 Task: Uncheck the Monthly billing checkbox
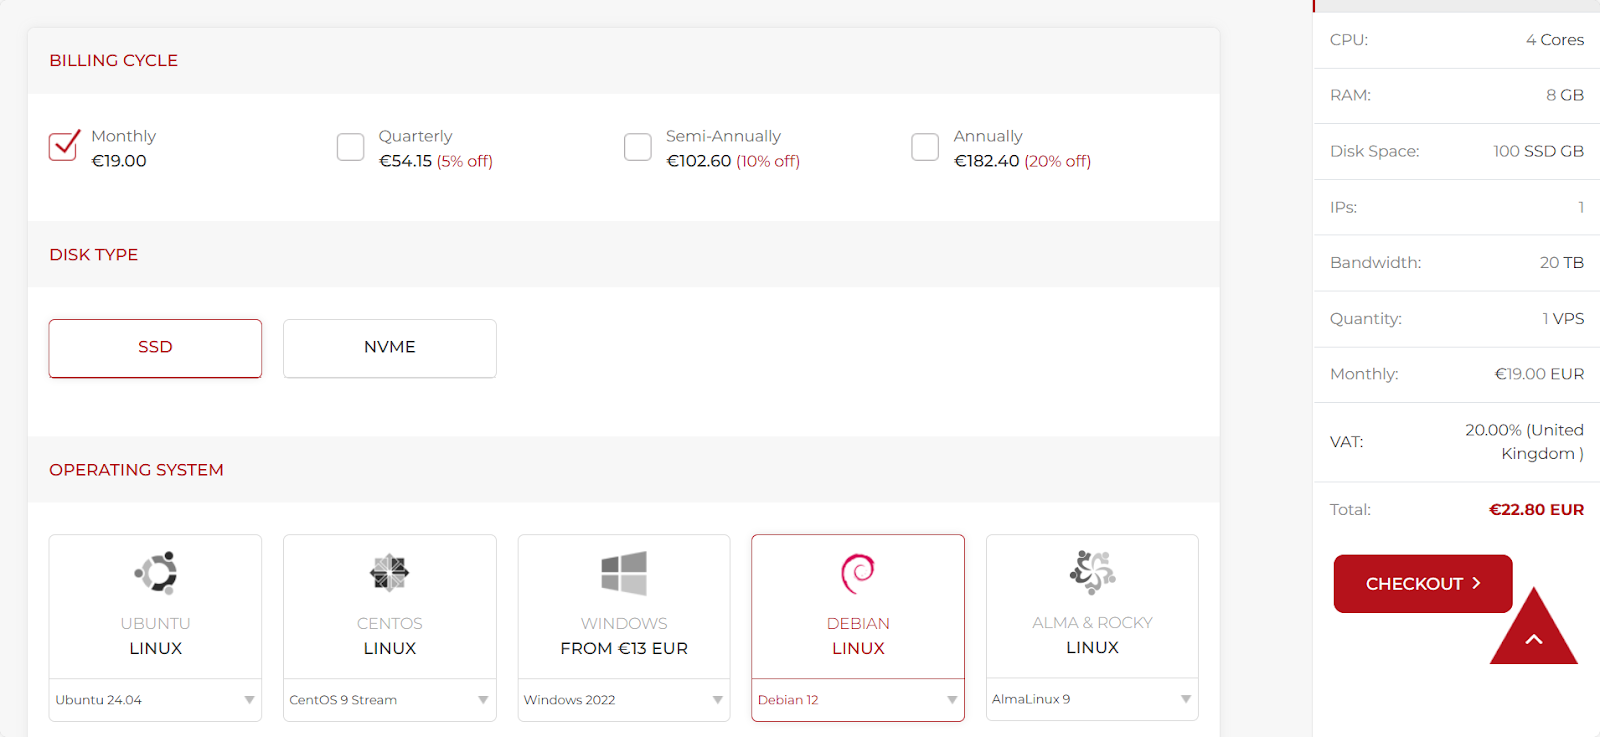pos(64,146)
